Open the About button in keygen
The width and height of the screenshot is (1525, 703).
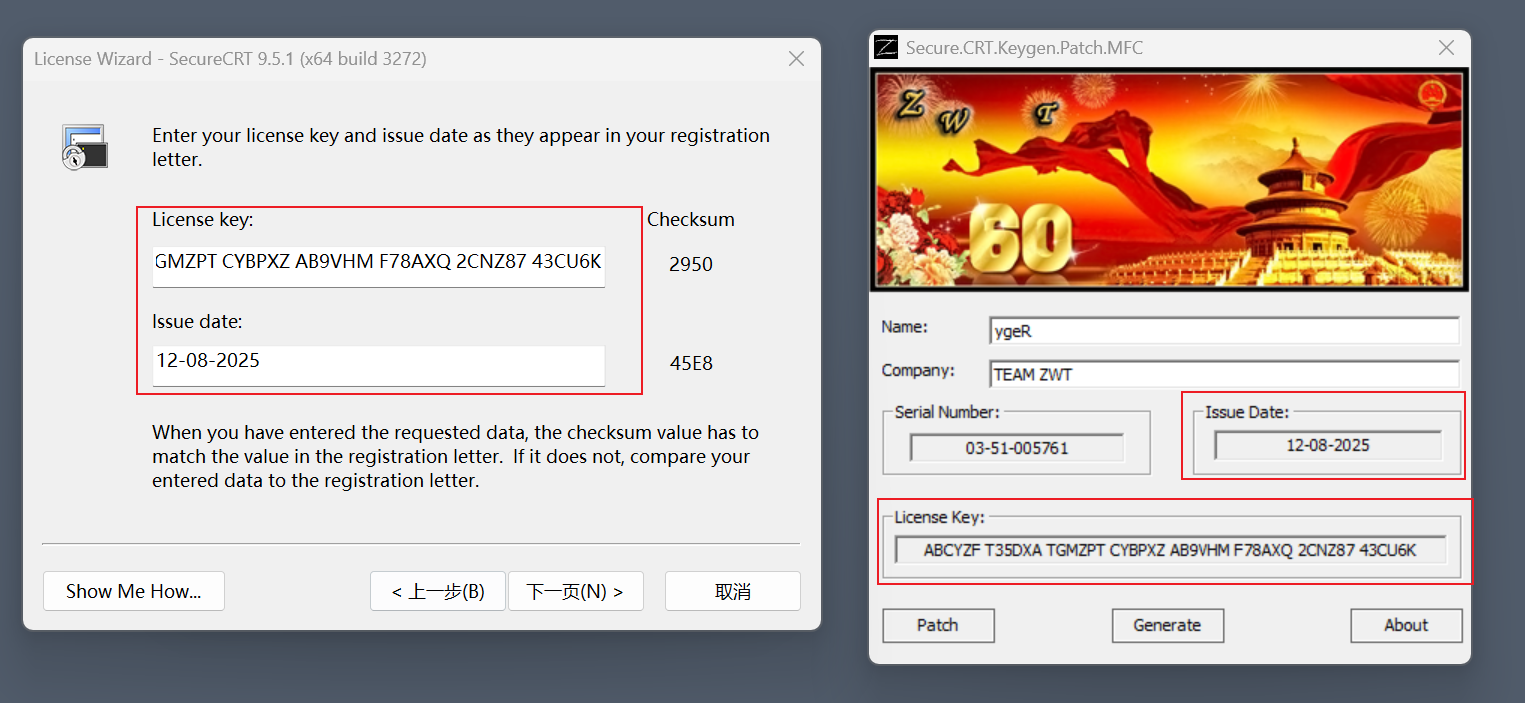pyautogui.click(x=1406, y=625)
